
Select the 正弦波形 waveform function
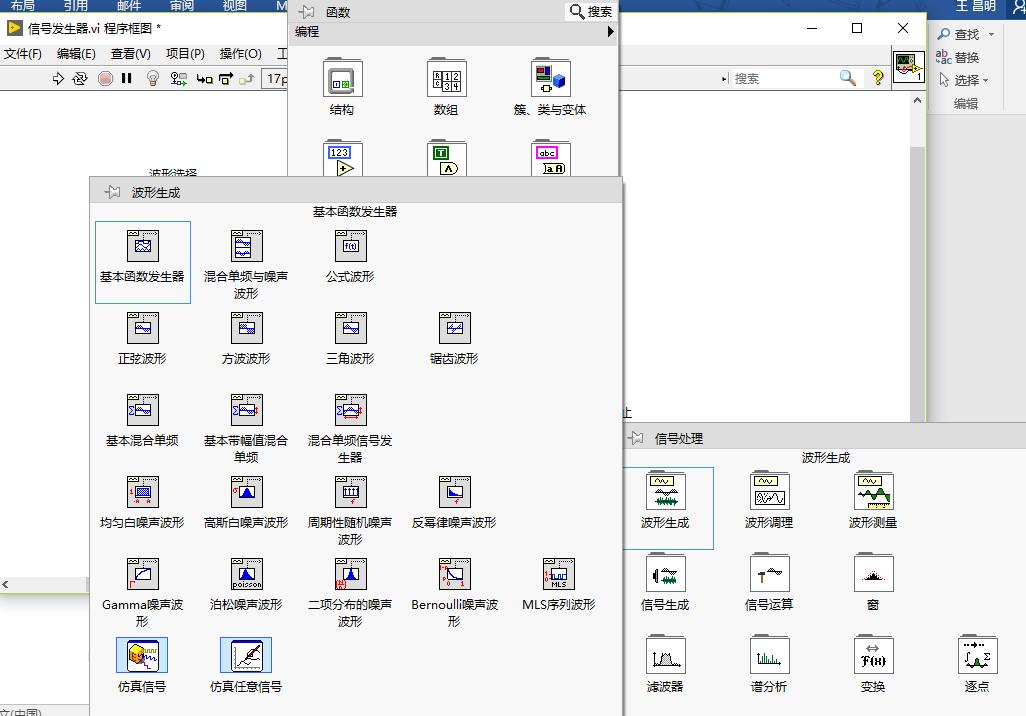(142, 328)
